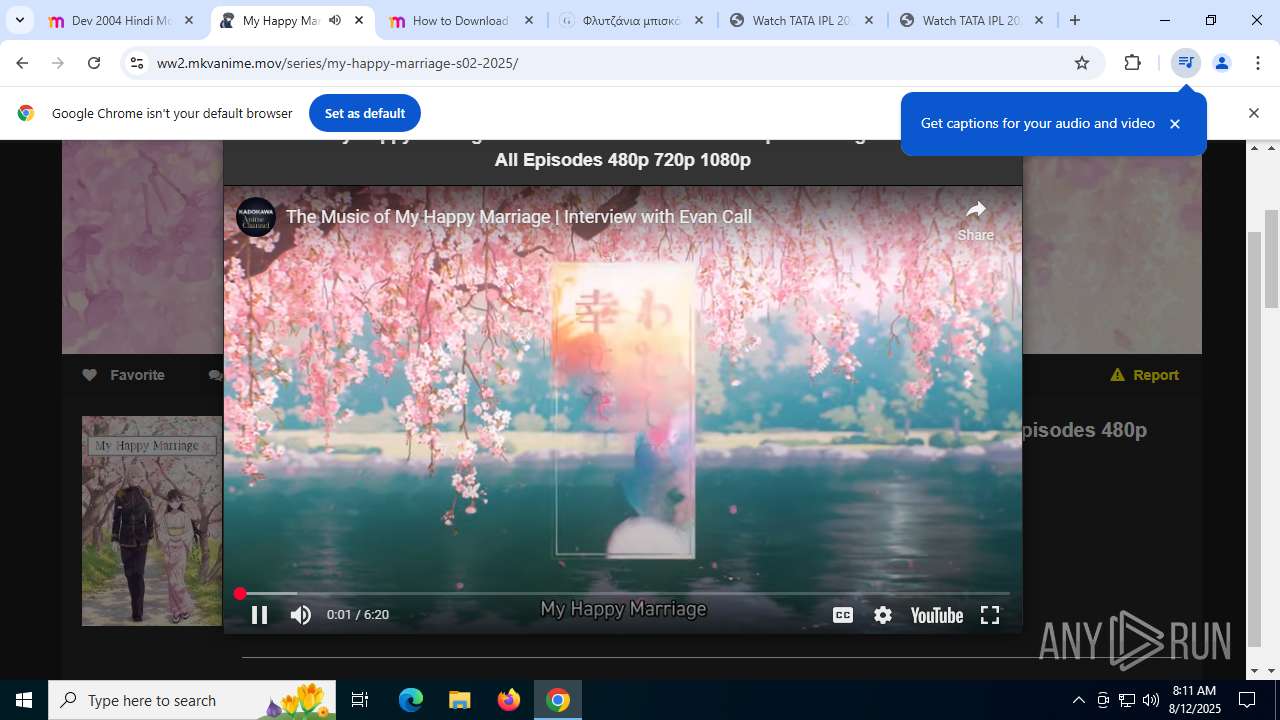The image size is (1280, 720).
Task: Switch to the How to Download tab
Action: coord(460,20)
